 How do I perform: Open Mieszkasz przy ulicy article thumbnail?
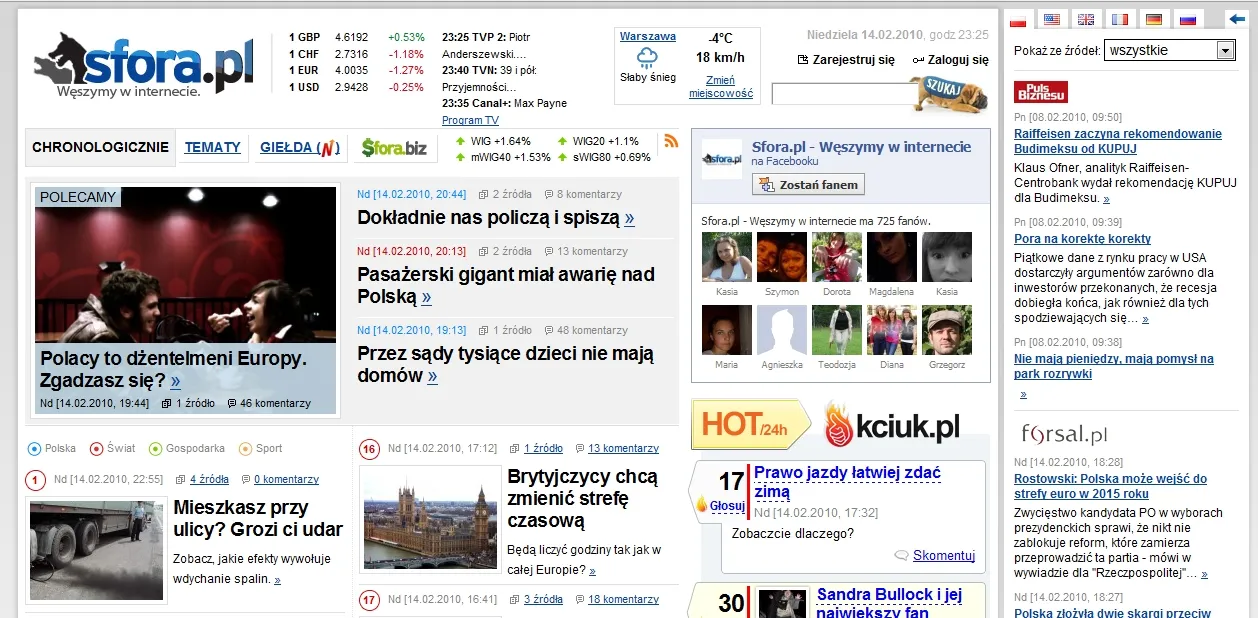click(96, 550)
